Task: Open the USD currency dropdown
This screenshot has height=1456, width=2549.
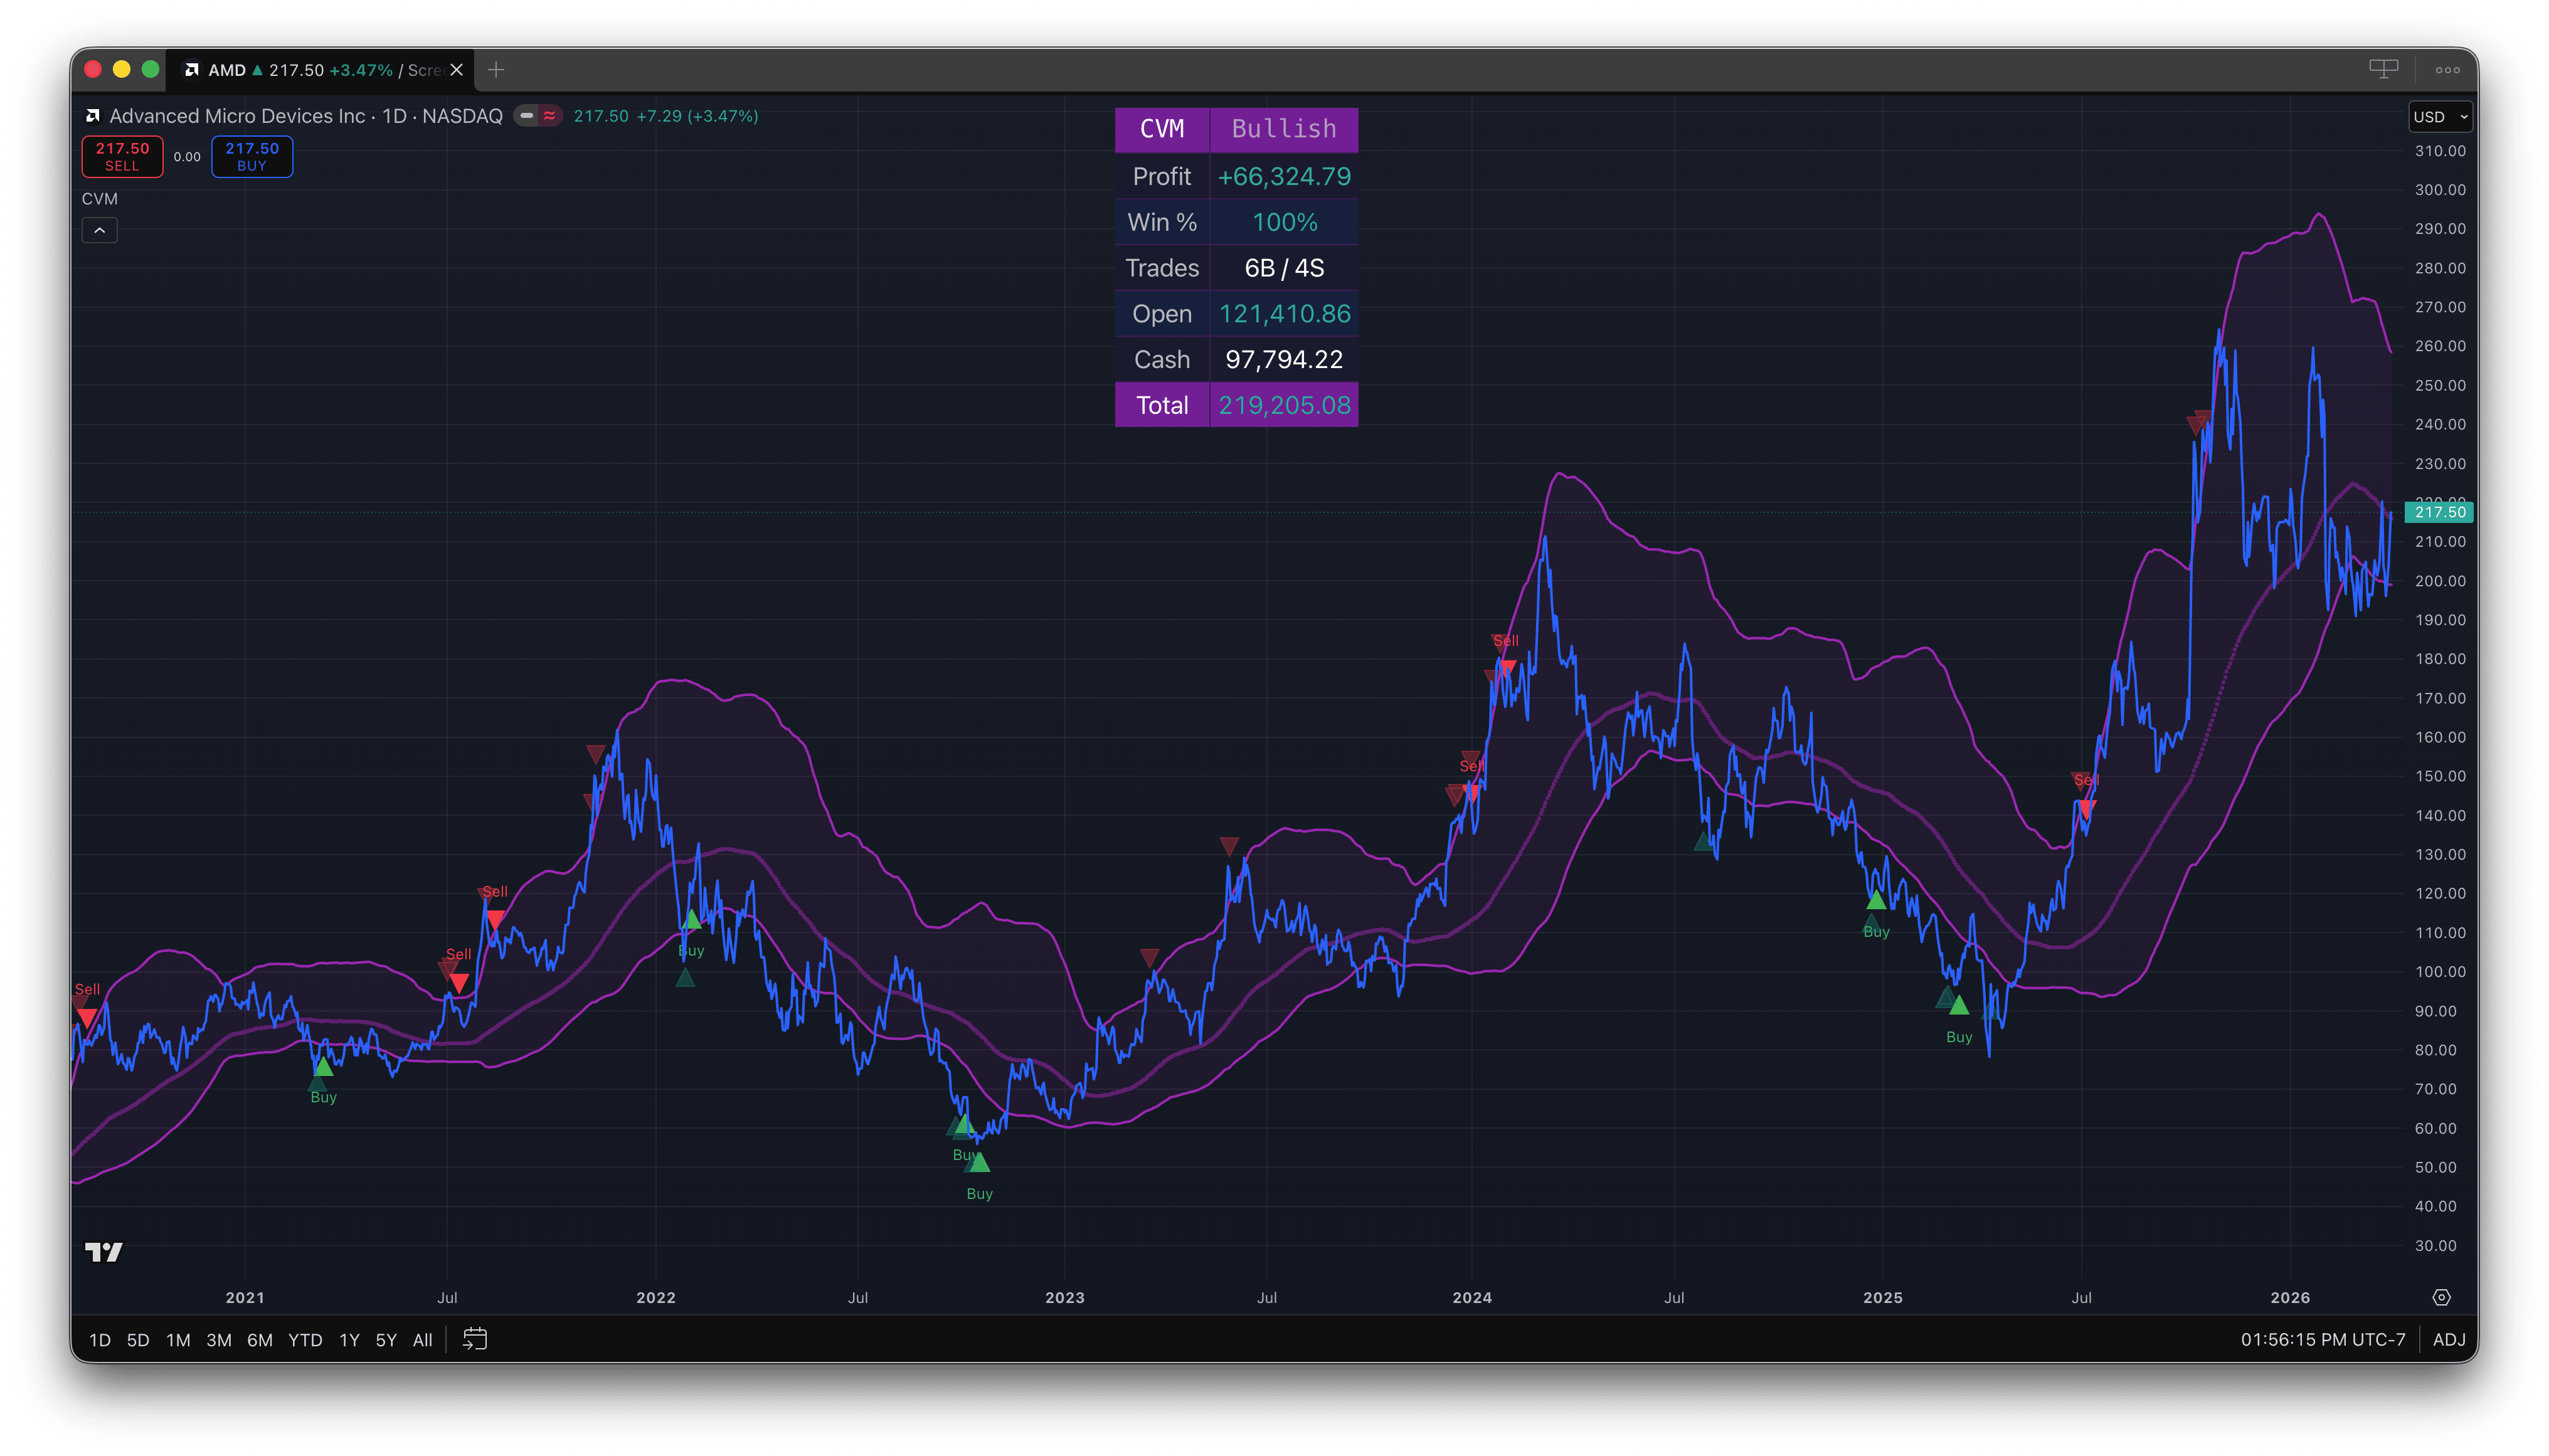Action: [2440, 117]
